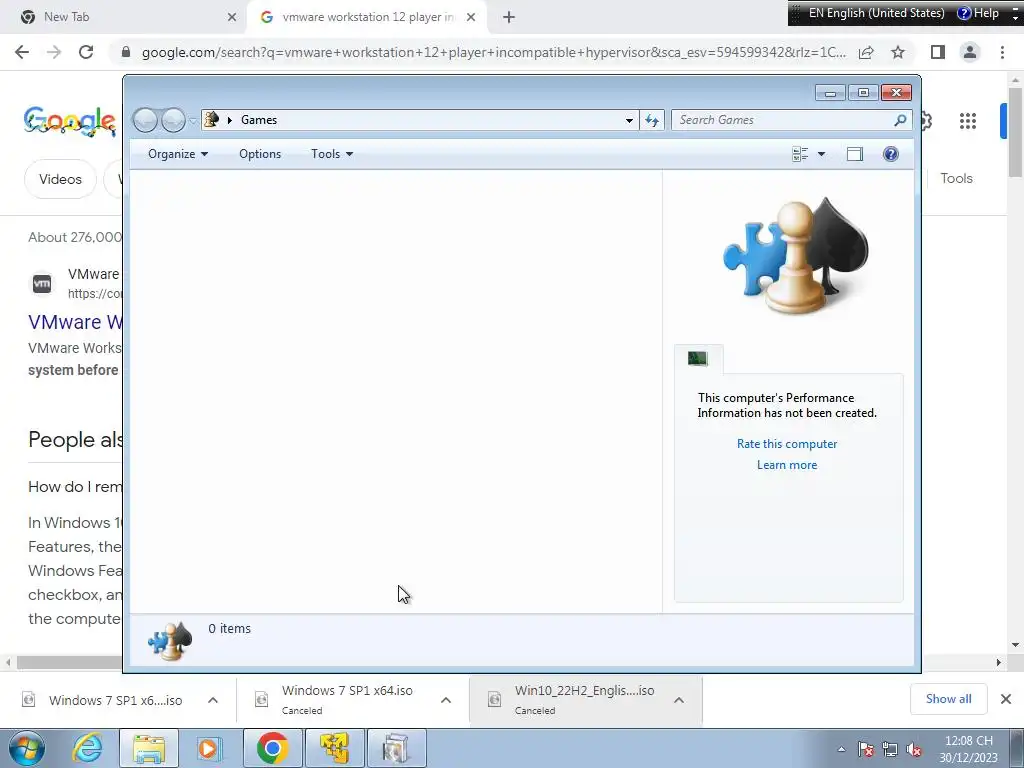Select the performance information tab icon
The height and width of the screenshot is (768, 1024).
(x=697, y=359)
